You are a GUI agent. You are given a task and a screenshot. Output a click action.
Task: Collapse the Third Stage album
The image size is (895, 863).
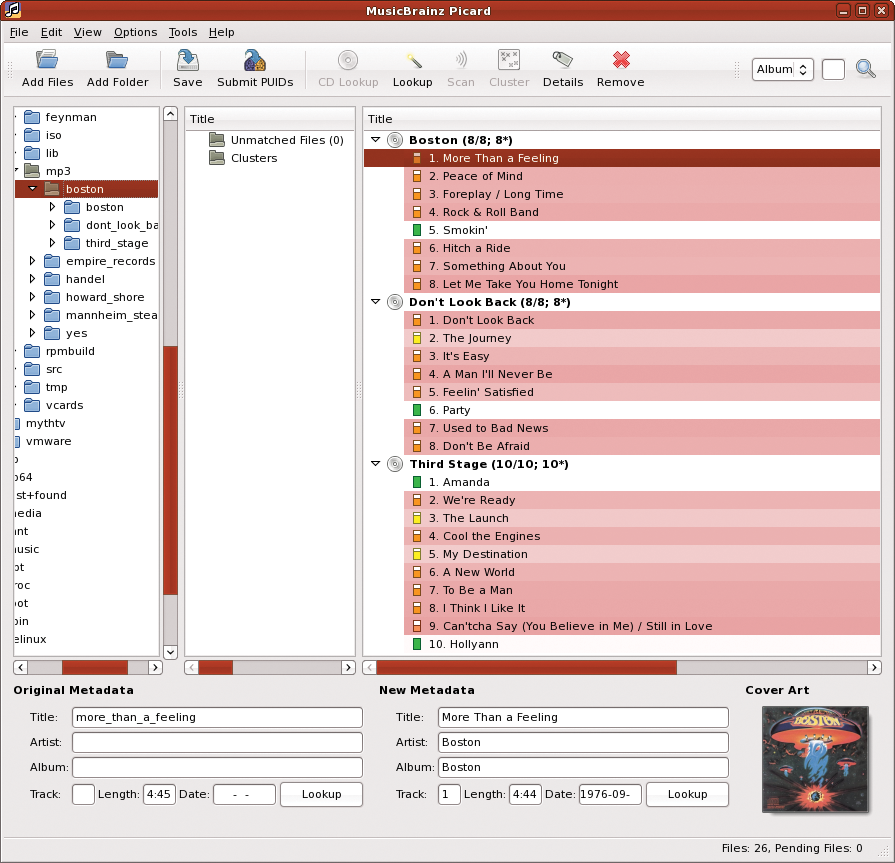[x=376, y=463]
